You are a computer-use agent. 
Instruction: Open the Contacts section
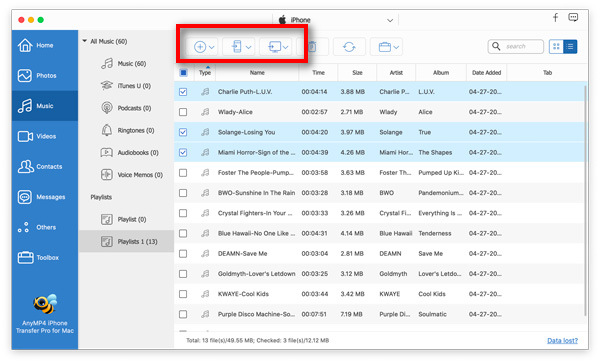tap(44, 166)
